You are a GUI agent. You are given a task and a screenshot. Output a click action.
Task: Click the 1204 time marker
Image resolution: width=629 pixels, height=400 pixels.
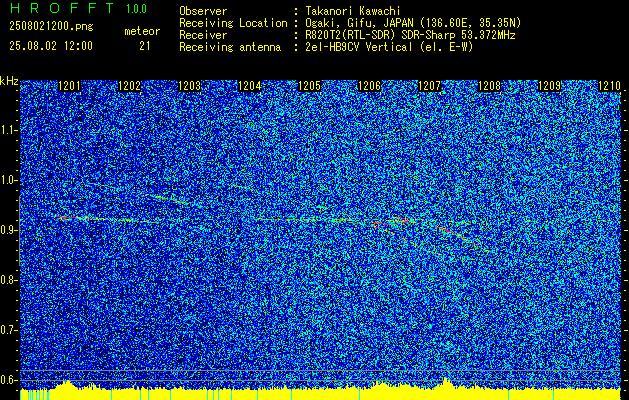tap(250, 86)
